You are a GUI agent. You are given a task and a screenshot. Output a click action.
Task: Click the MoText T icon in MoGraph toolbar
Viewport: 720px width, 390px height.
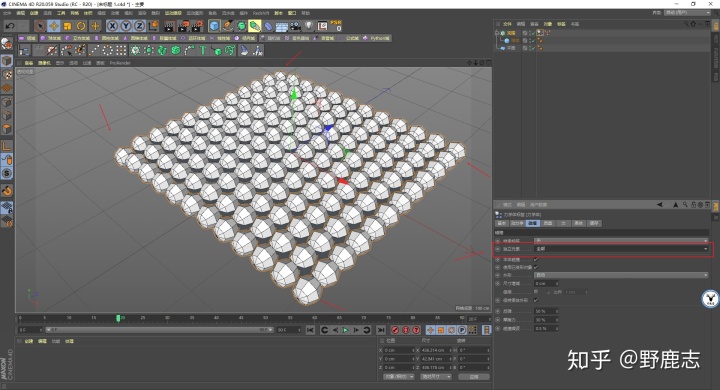coord(202,50)
